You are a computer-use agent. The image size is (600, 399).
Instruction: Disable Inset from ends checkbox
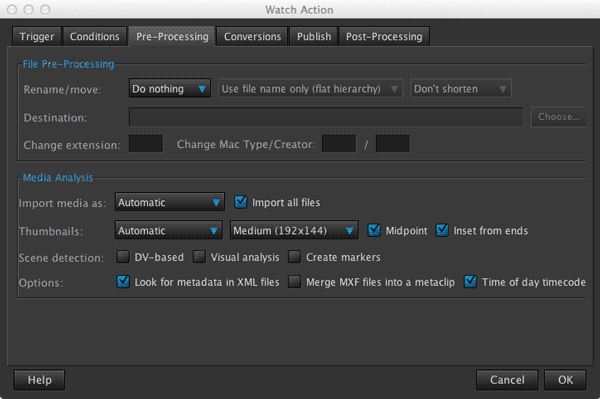click(442, 230)
